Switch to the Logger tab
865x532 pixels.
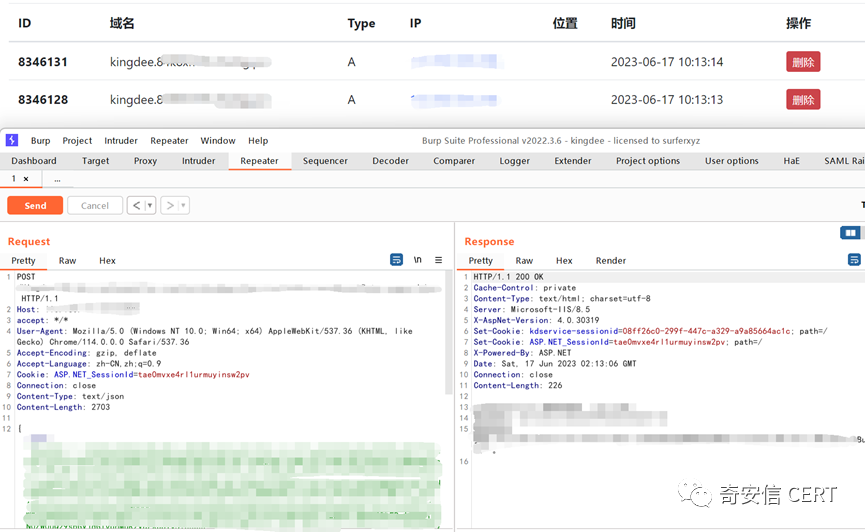[515, 161]
